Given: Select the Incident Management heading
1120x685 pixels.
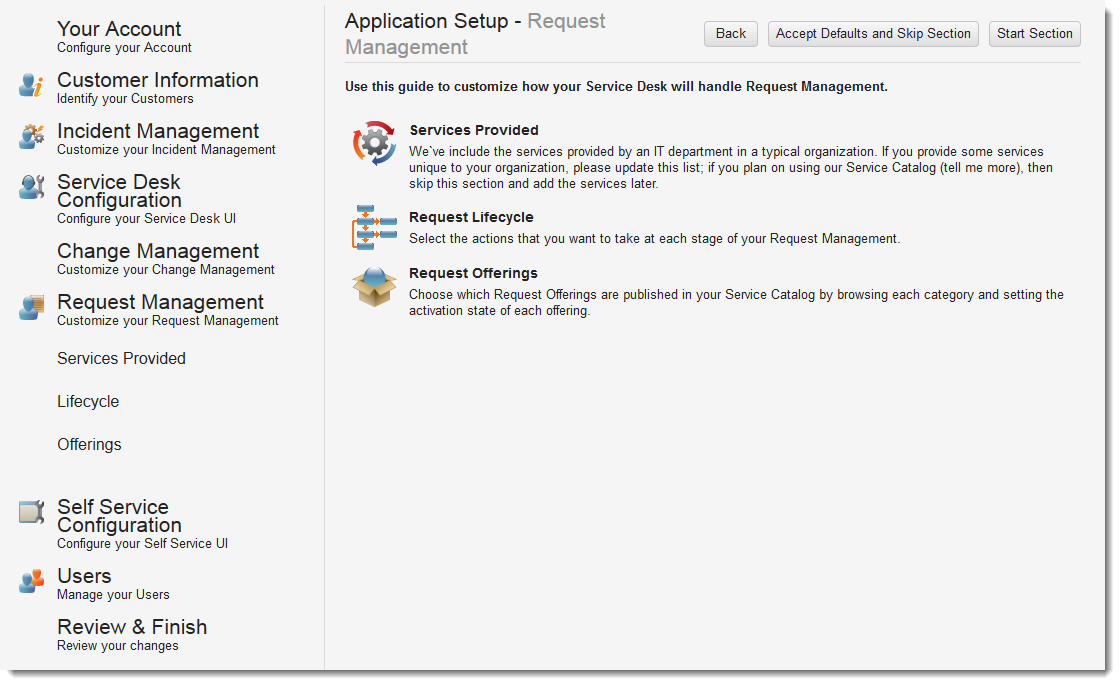Looking at the screenshot, I should pos(157,130).
